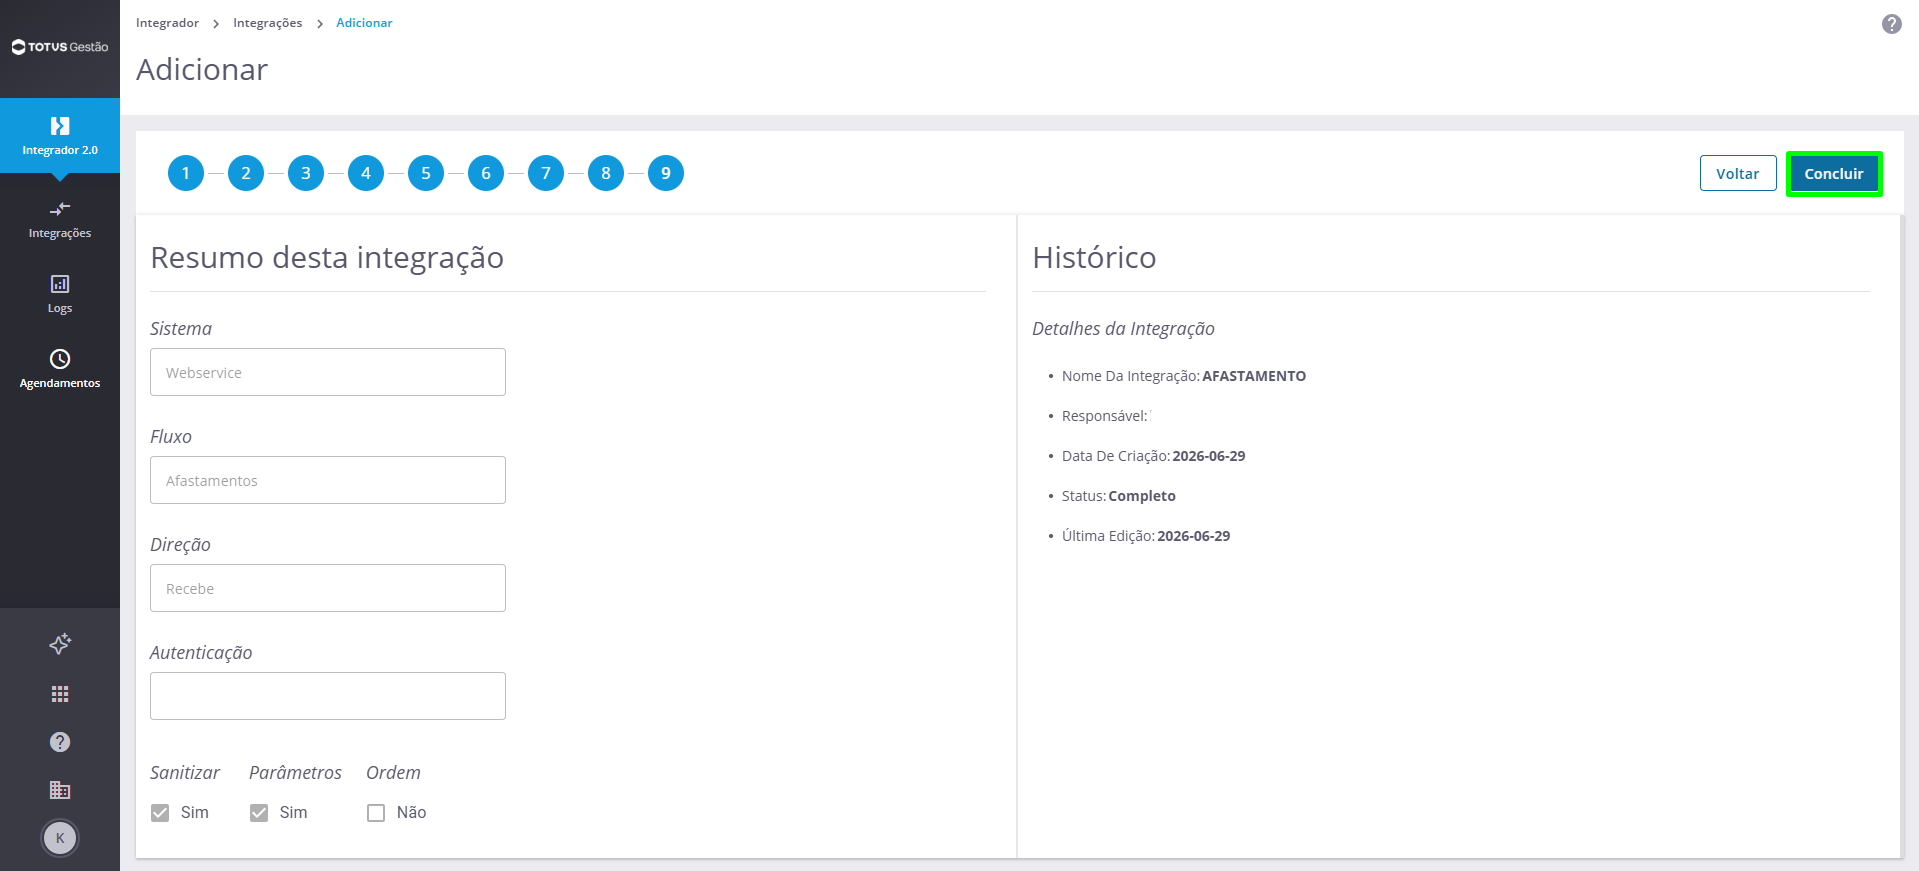
Task: Click the Resumo desta integração heading
Action: pos(327,257)
